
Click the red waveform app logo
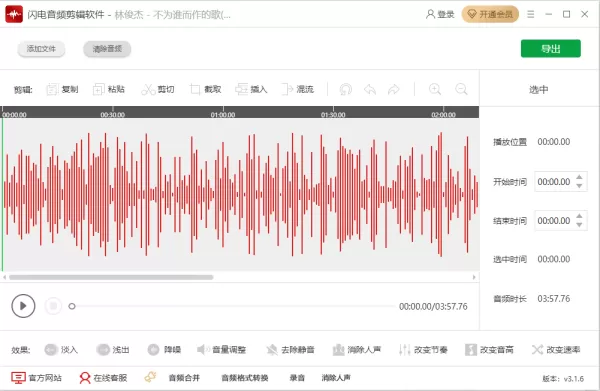pos(14,15)
